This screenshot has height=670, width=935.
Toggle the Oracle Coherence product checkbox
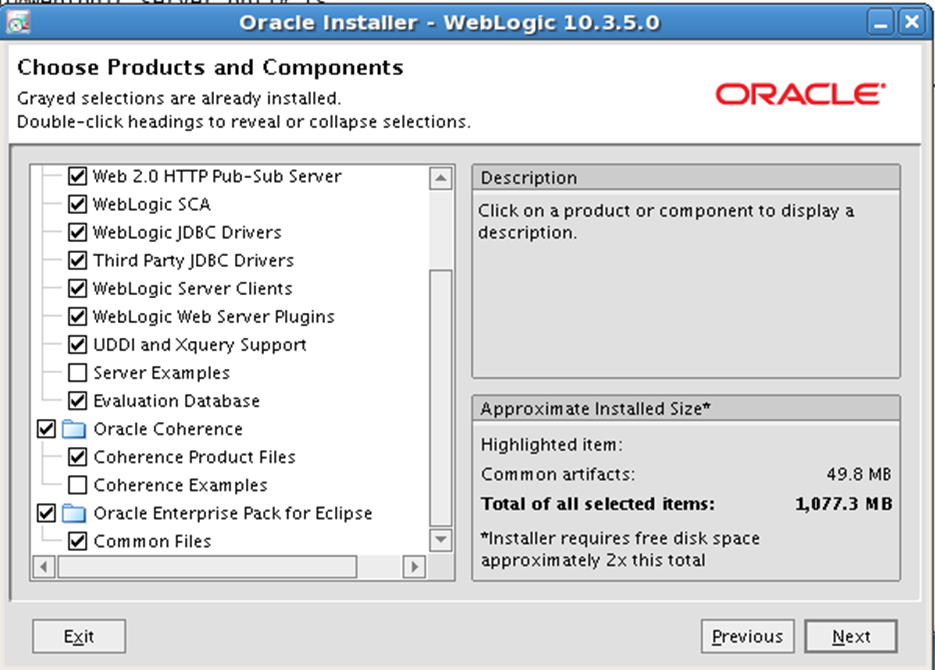pyautogui.click(x=46, y=429)
